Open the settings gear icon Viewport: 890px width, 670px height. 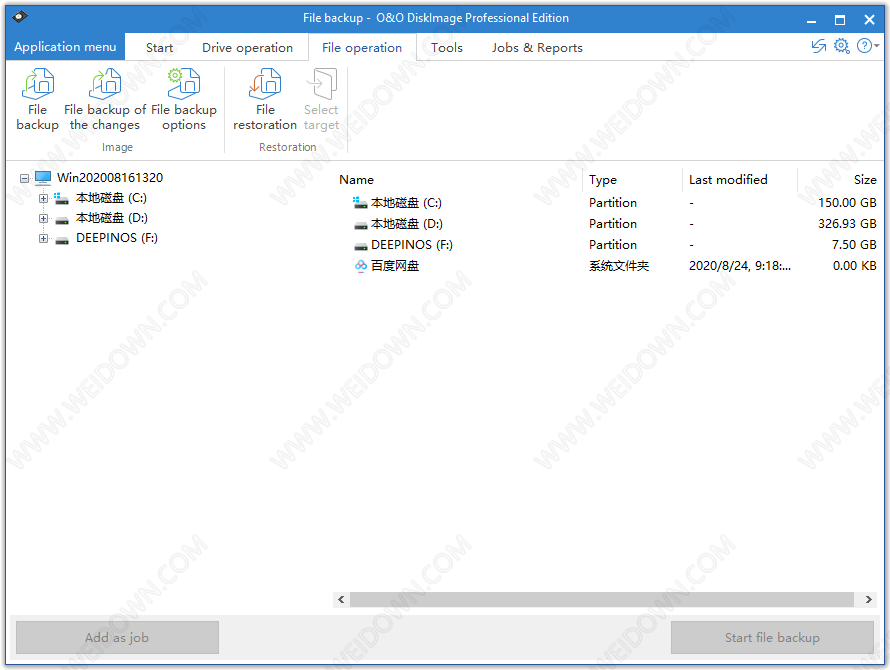pos(842,46)
